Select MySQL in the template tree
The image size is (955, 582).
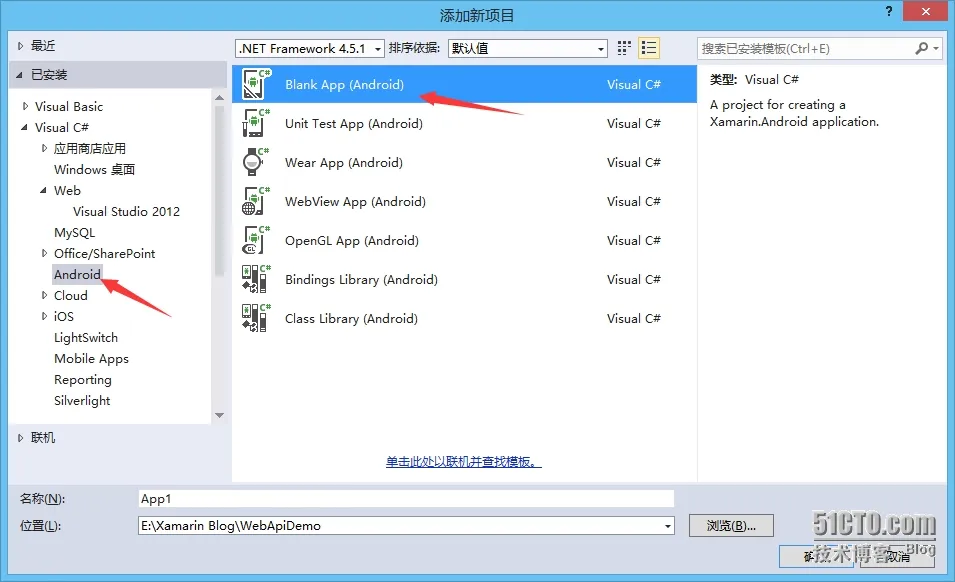[x=74, y=233]
